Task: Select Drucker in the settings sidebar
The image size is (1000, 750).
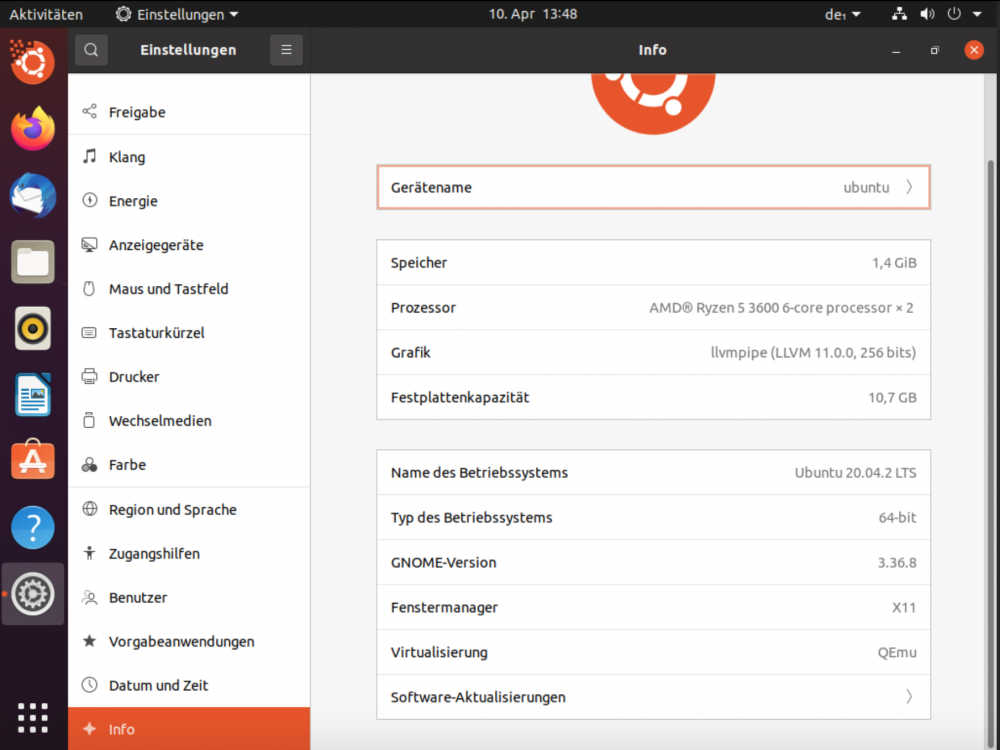Action: coord(189,377)
